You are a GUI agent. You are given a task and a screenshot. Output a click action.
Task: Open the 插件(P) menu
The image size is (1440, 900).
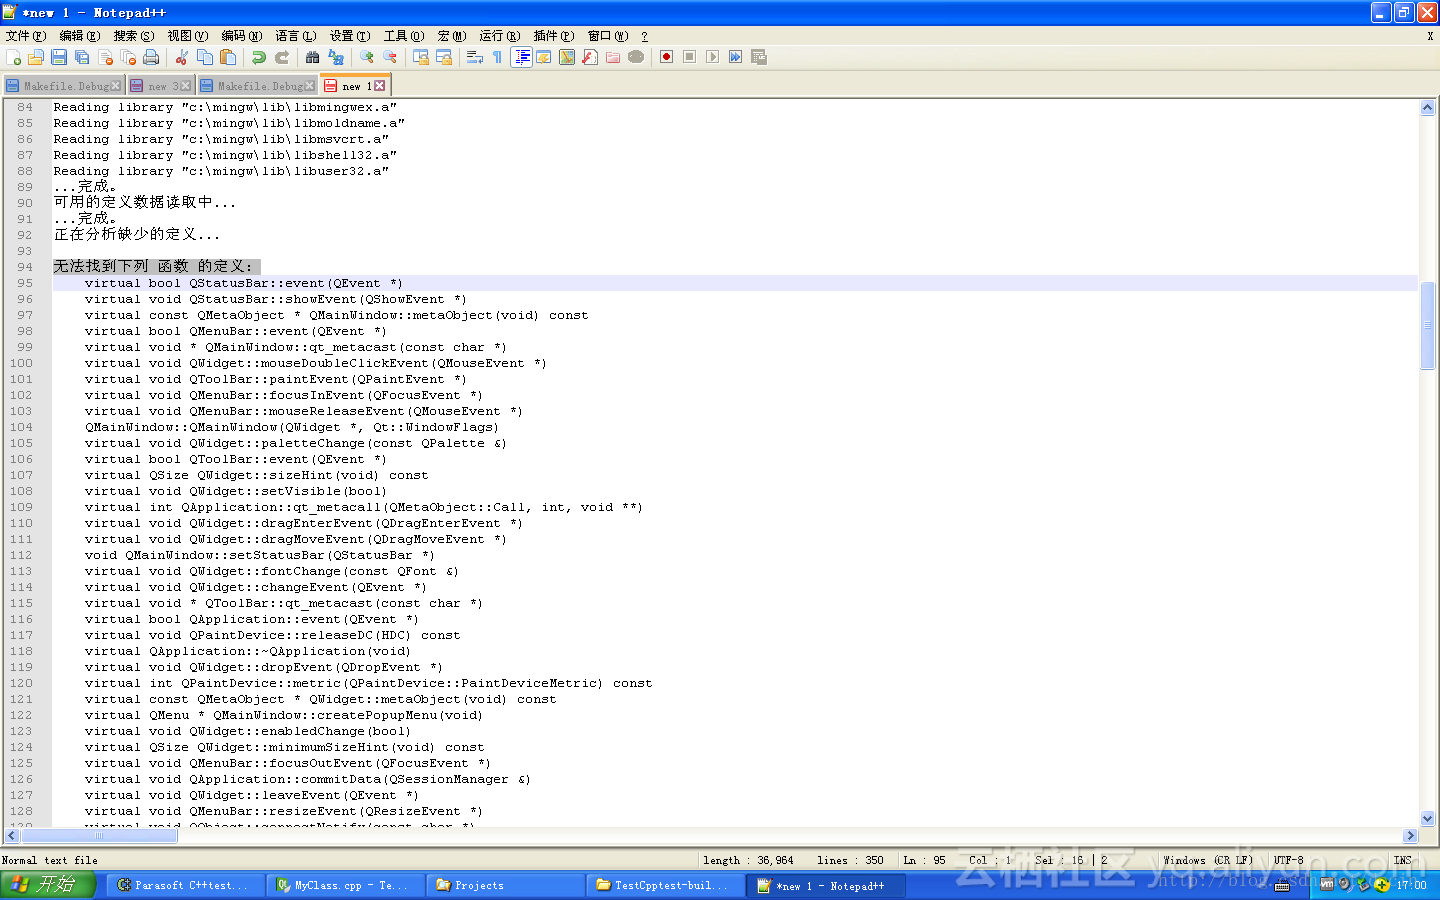click(x=553, y=36)
